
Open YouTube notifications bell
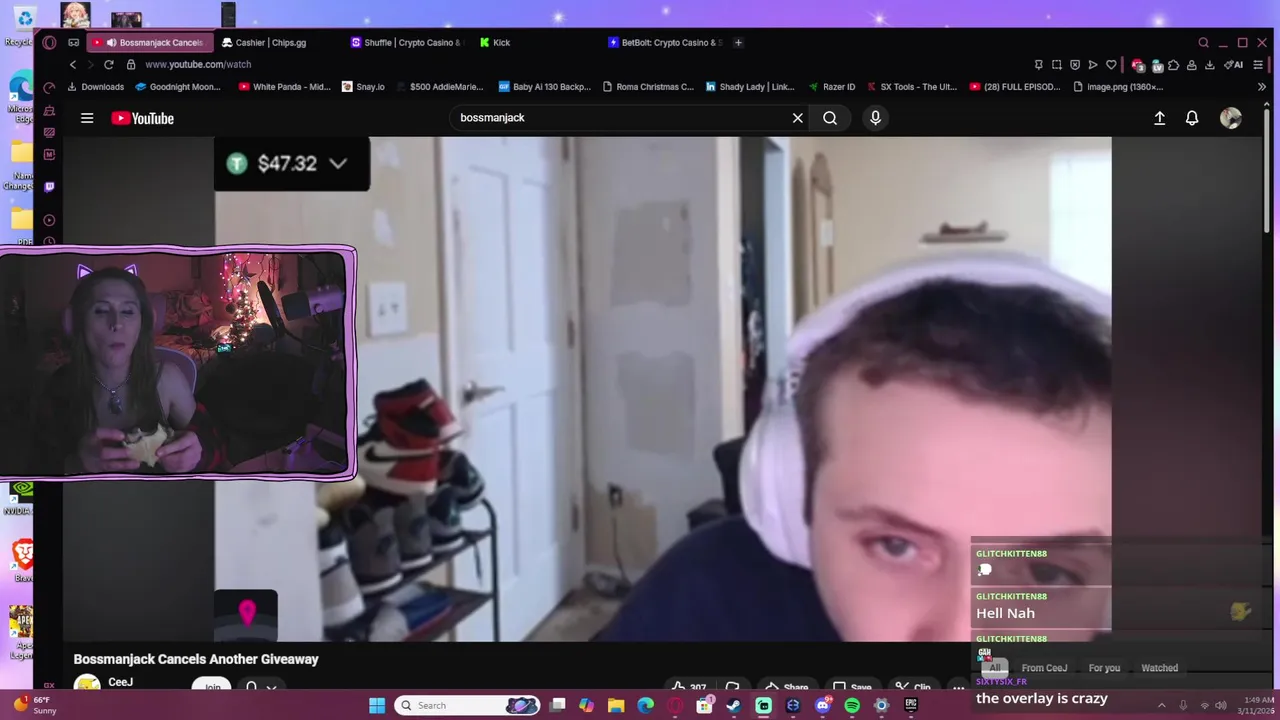point(1192,118)
